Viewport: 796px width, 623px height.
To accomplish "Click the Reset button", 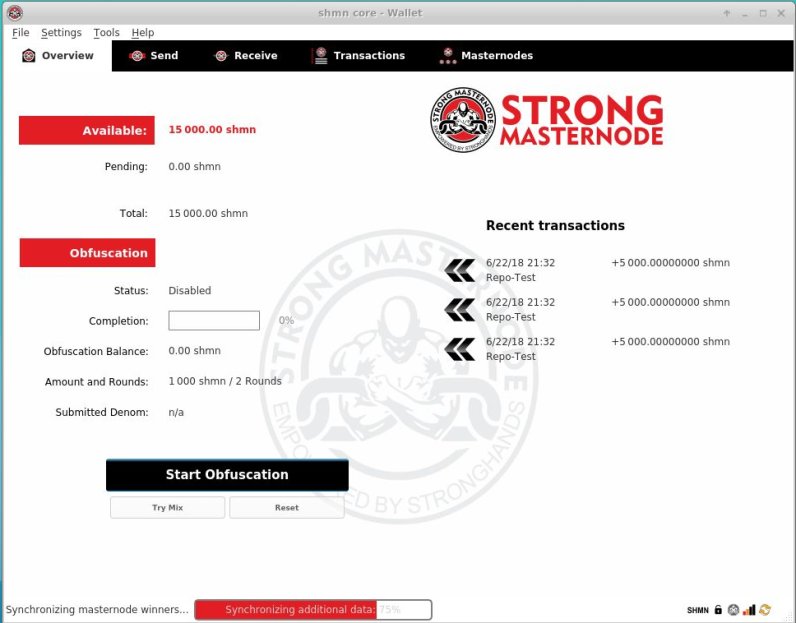I will [x=287, y=507].
